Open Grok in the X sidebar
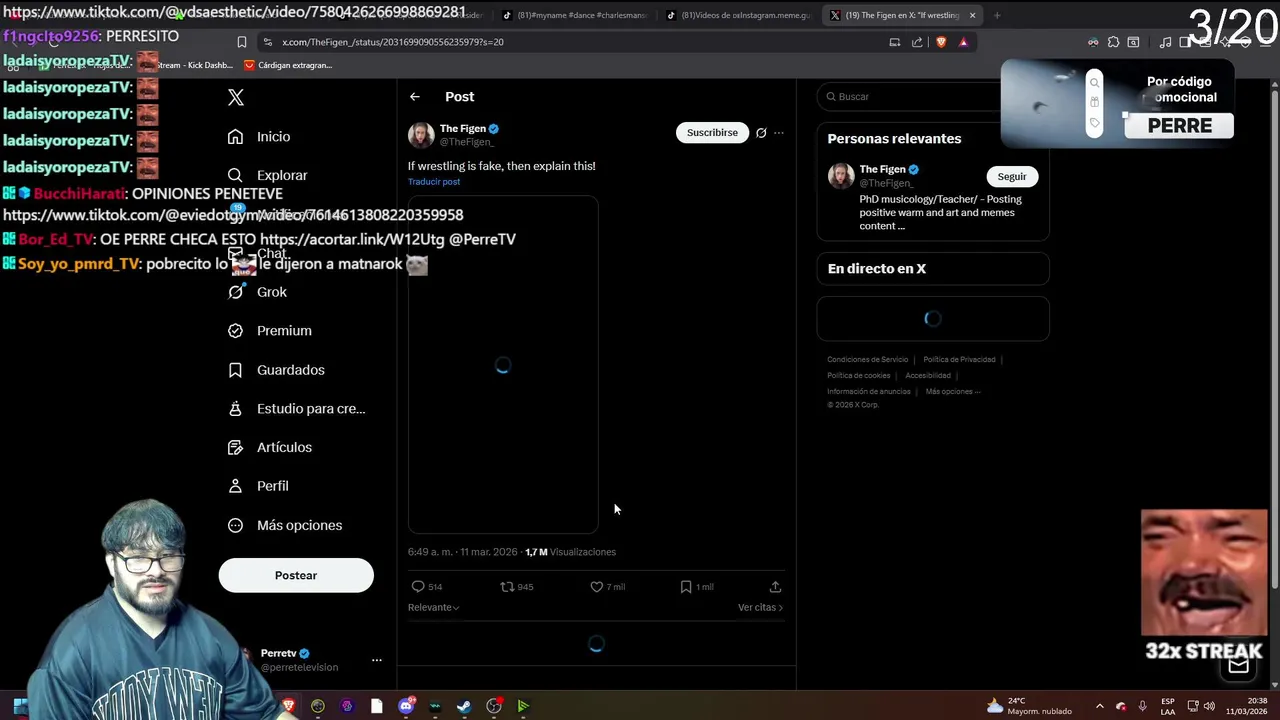 point(257,292)
